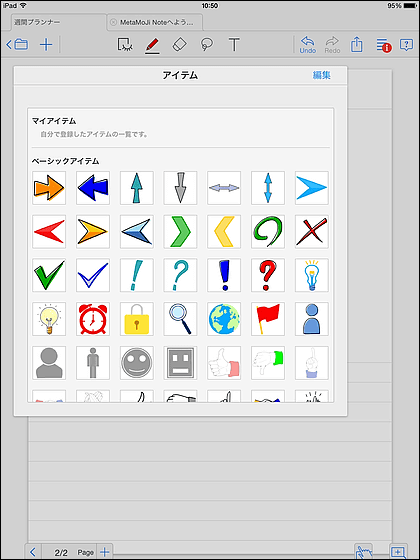Click the Redo button
Viewport: 420px width, 560px height.
(x=332, y=45)
